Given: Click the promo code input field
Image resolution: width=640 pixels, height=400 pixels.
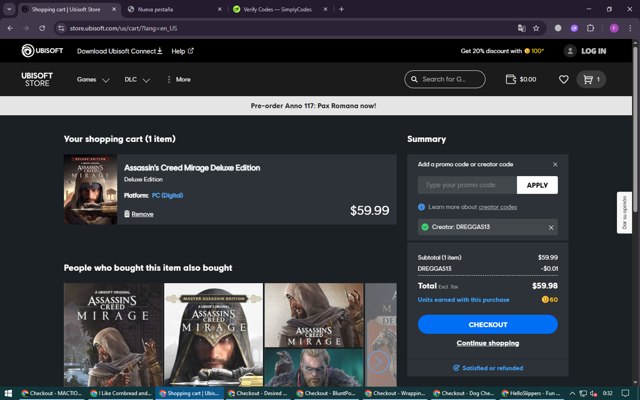Looking at the screenshot, I should 467,185.
